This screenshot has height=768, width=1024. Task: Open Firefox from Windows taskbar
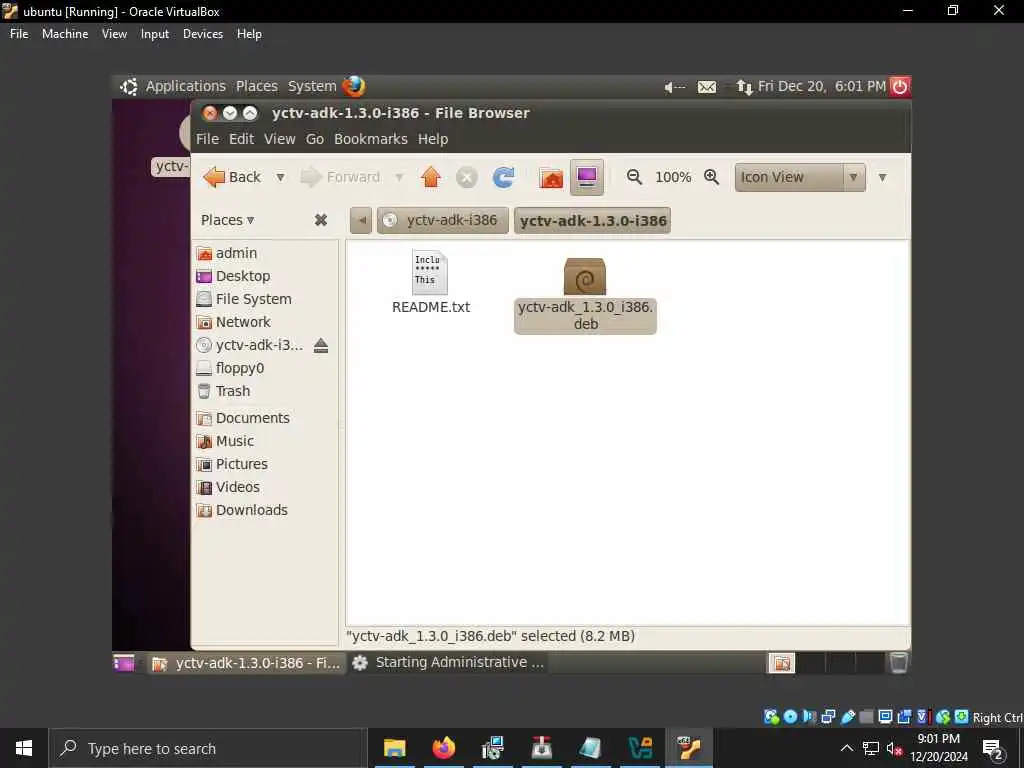coord(443,748)
